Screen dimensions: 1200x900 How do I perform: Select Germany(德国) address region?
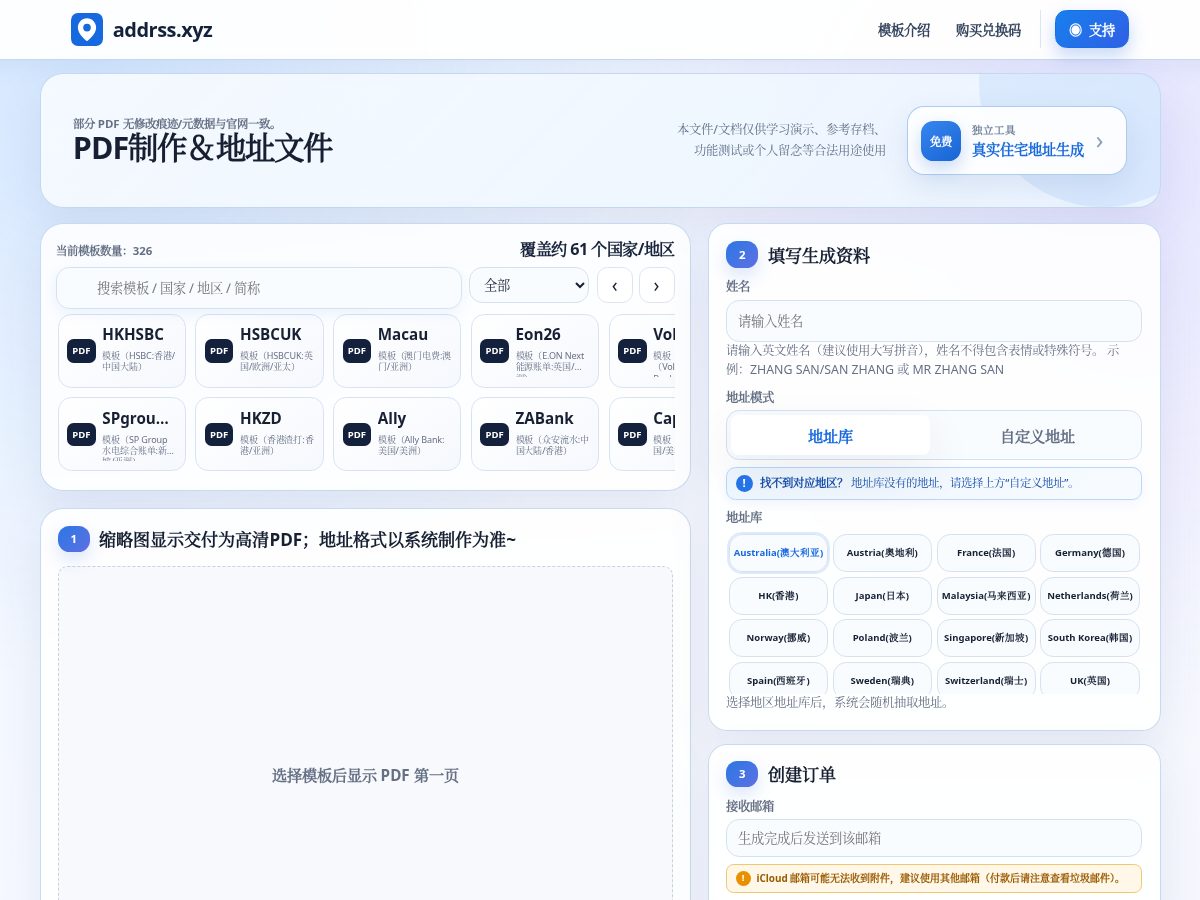[x=1090, y=553]
